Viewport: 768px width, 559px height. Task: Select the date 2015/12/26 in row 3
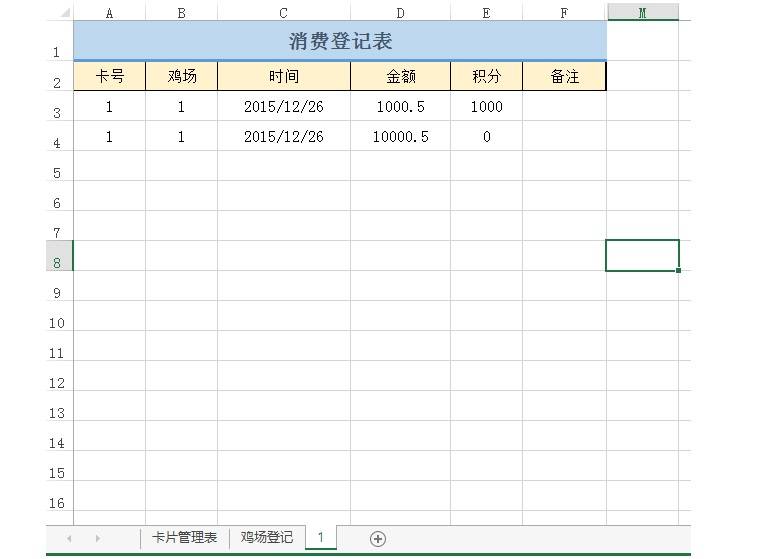284,106
